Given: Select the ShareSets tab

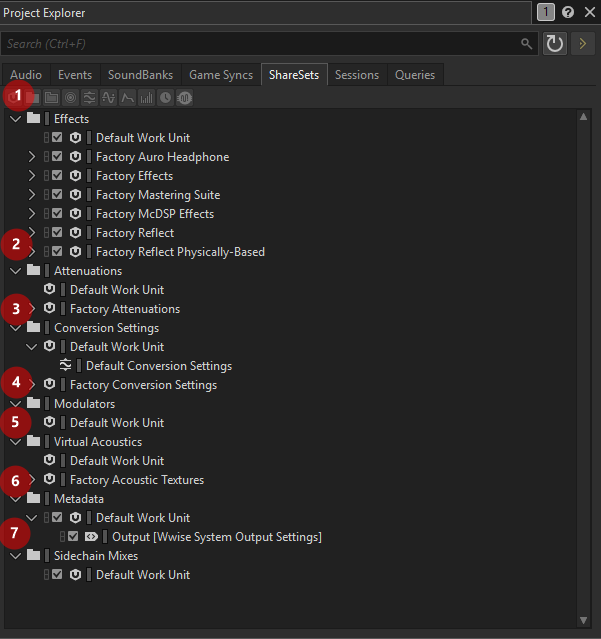Looking at the screenshot, I should pyautogui.click(x=294, y=75).
